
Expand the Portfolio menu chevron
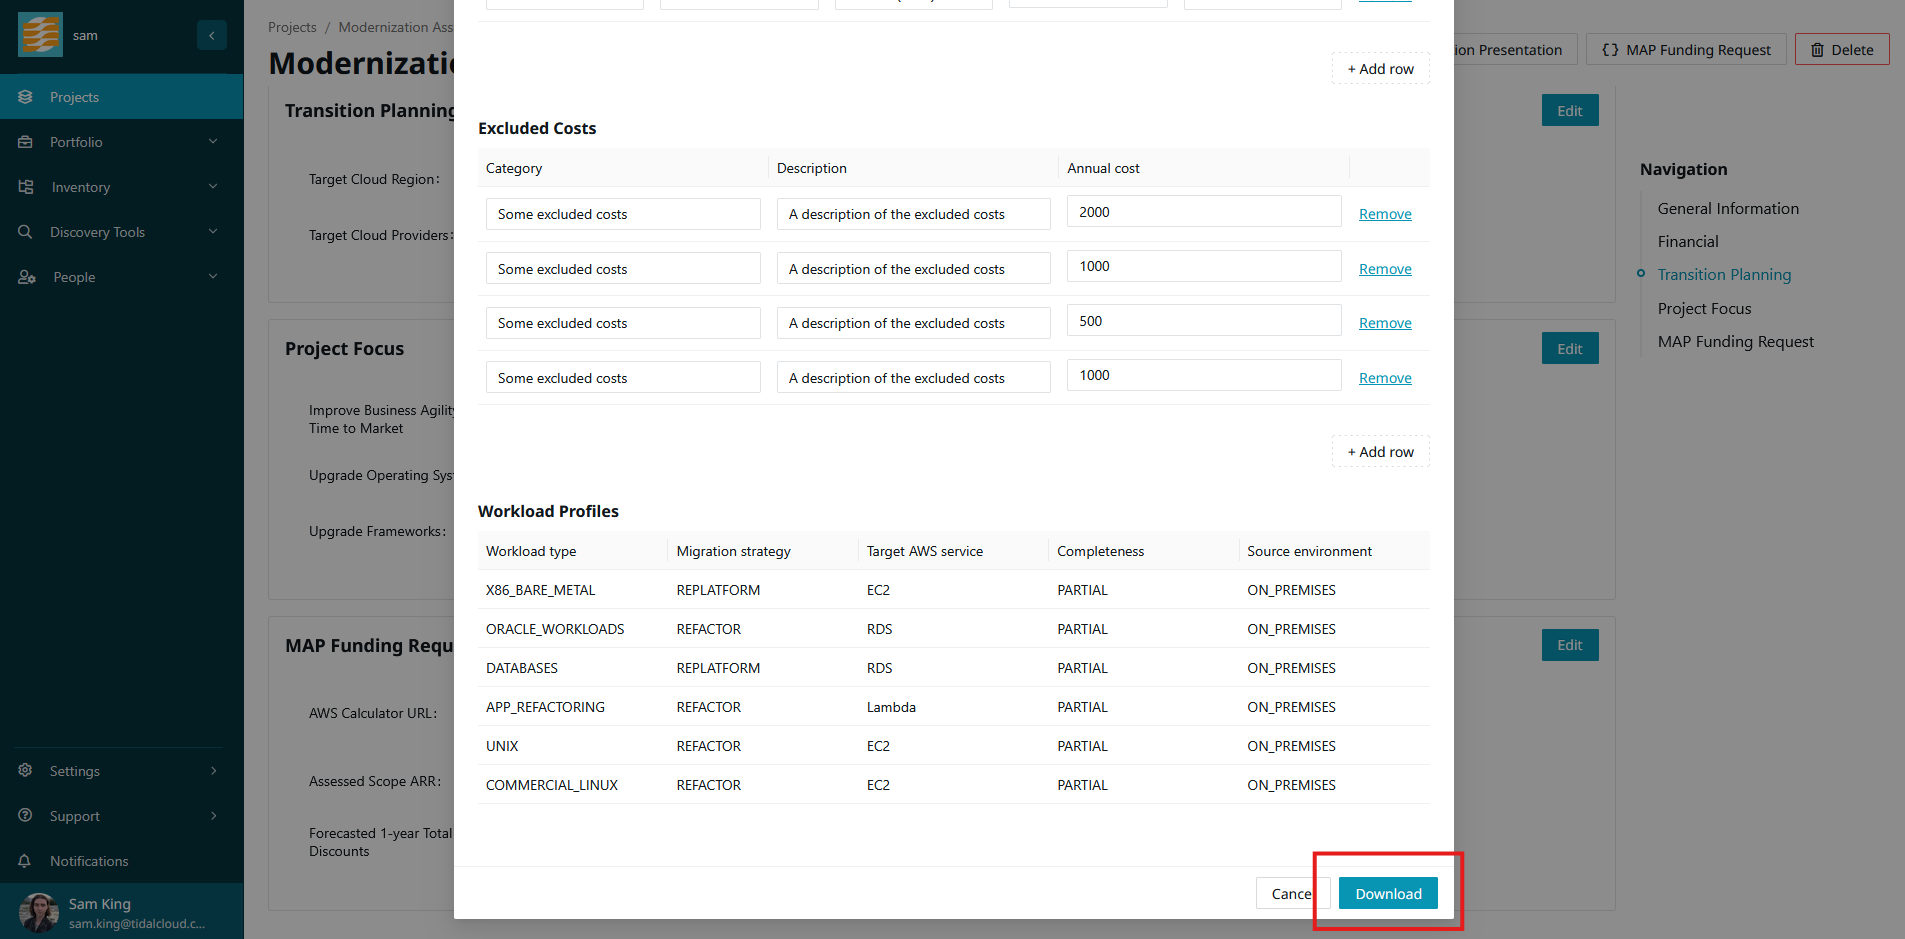coord(213,142)
